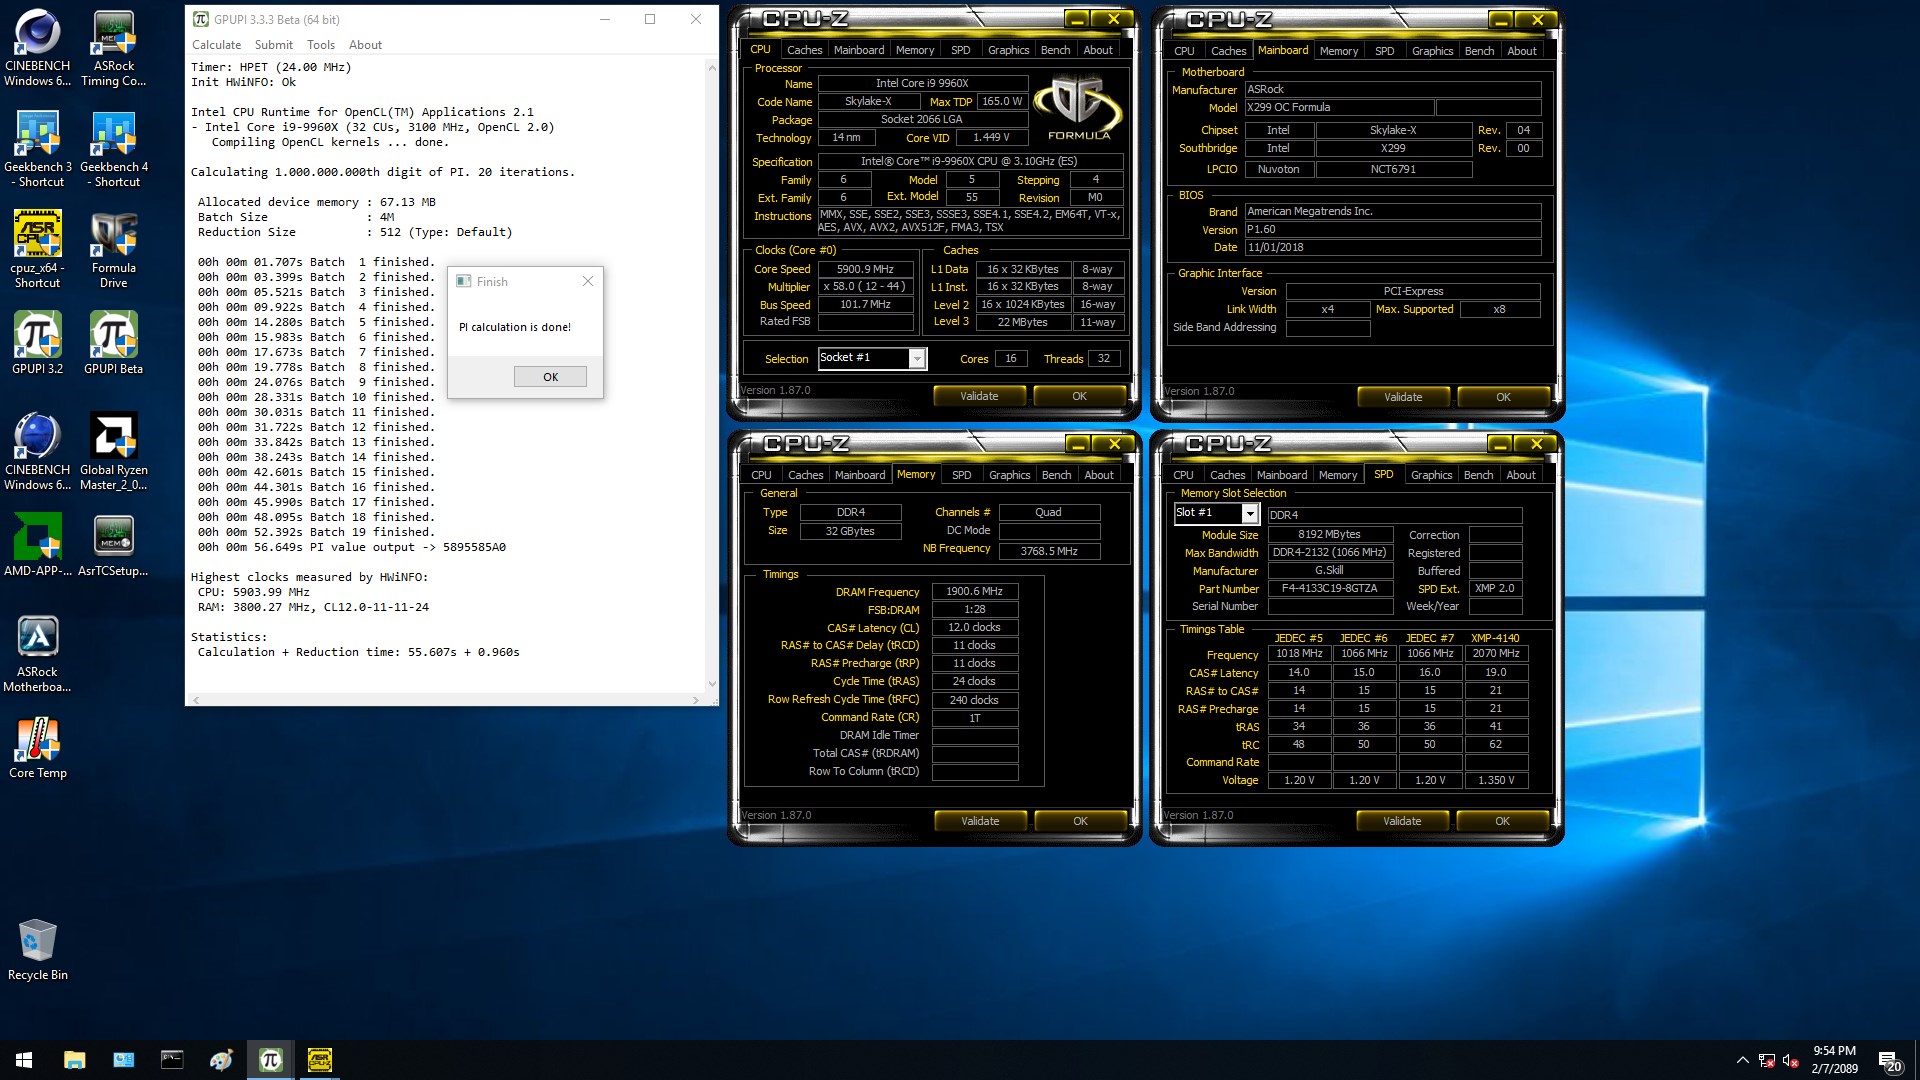This screenshot has width=1920, height=1080.
Task: Close the Finish dialog
Action: pyautogui.click(x=588, y=281)
